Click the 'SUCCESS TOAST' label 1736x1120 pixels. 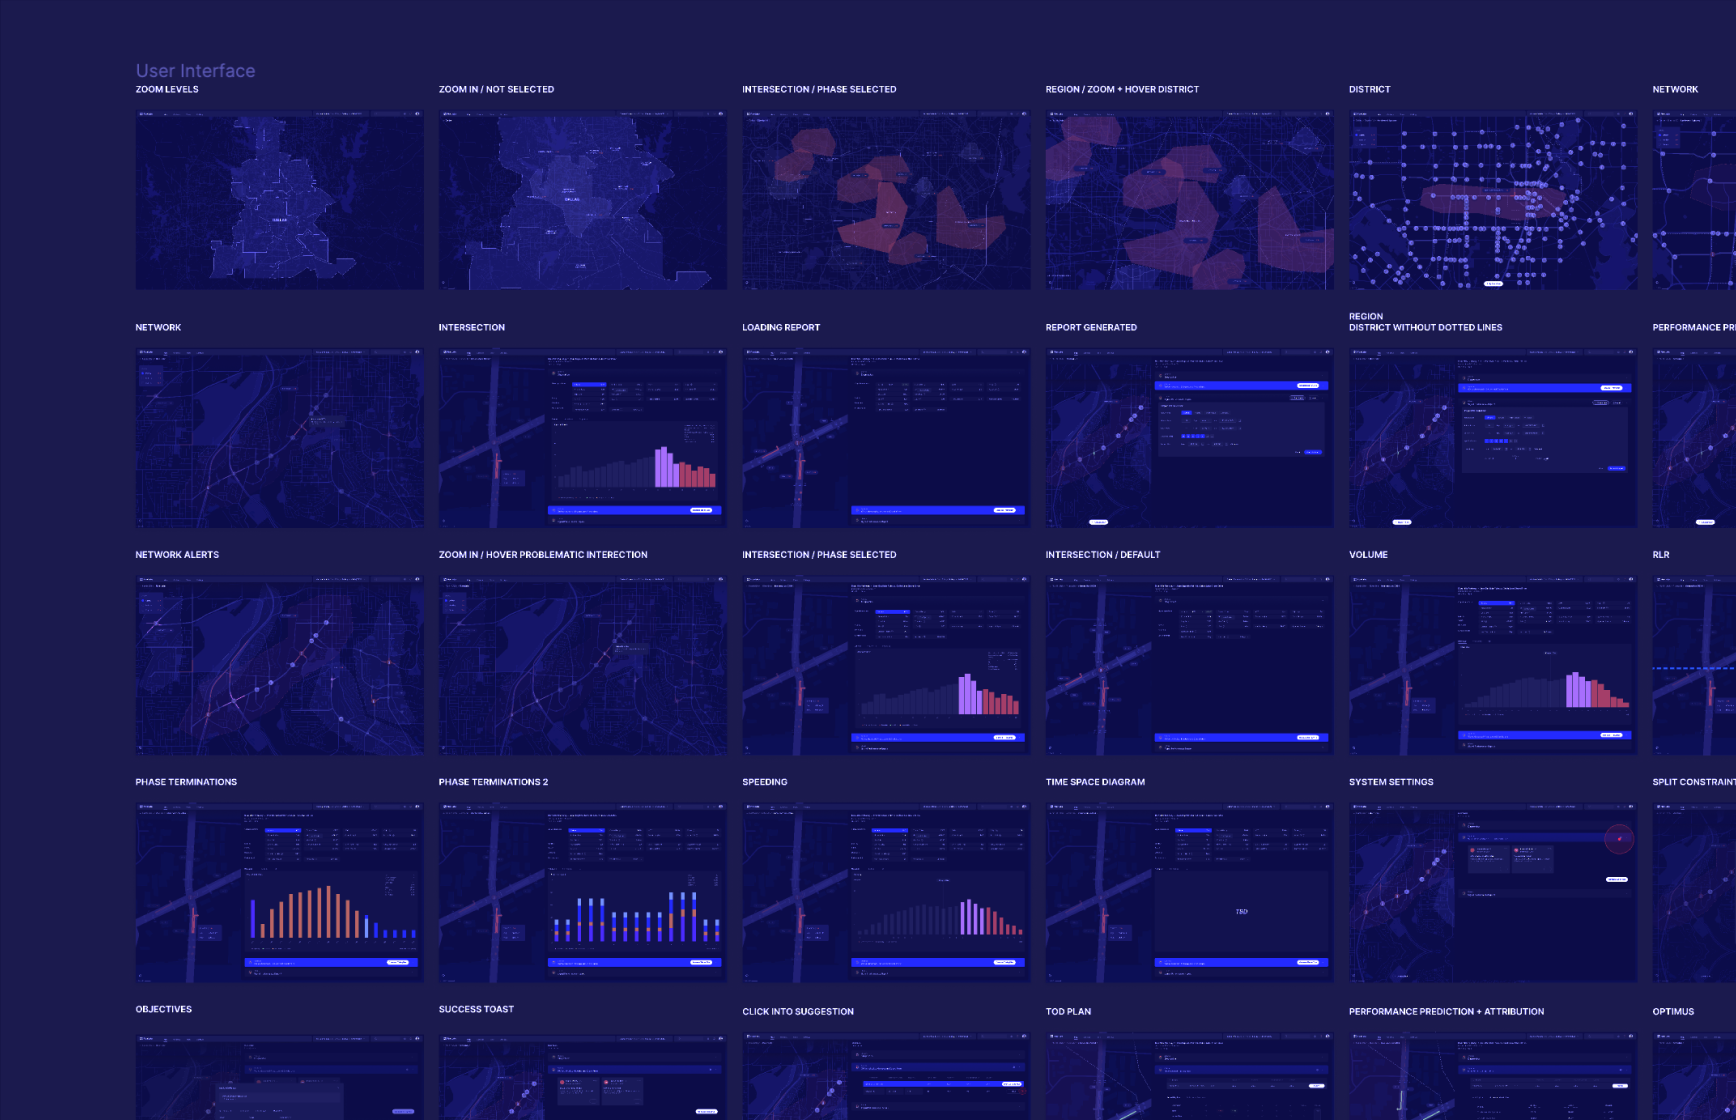point(476,1009)
